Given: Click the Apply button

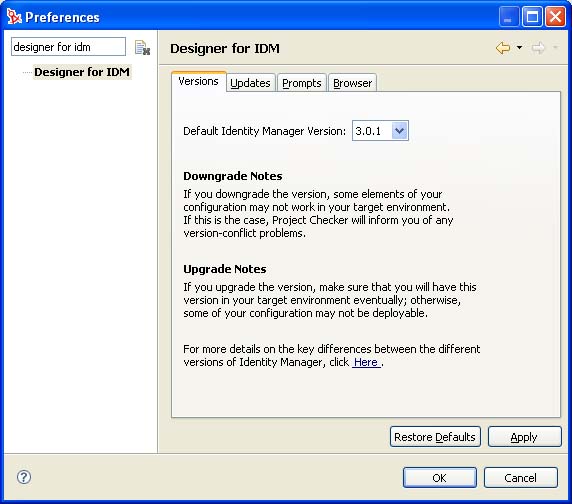Looking at the screenshot, I should click(x=524, y=437).
